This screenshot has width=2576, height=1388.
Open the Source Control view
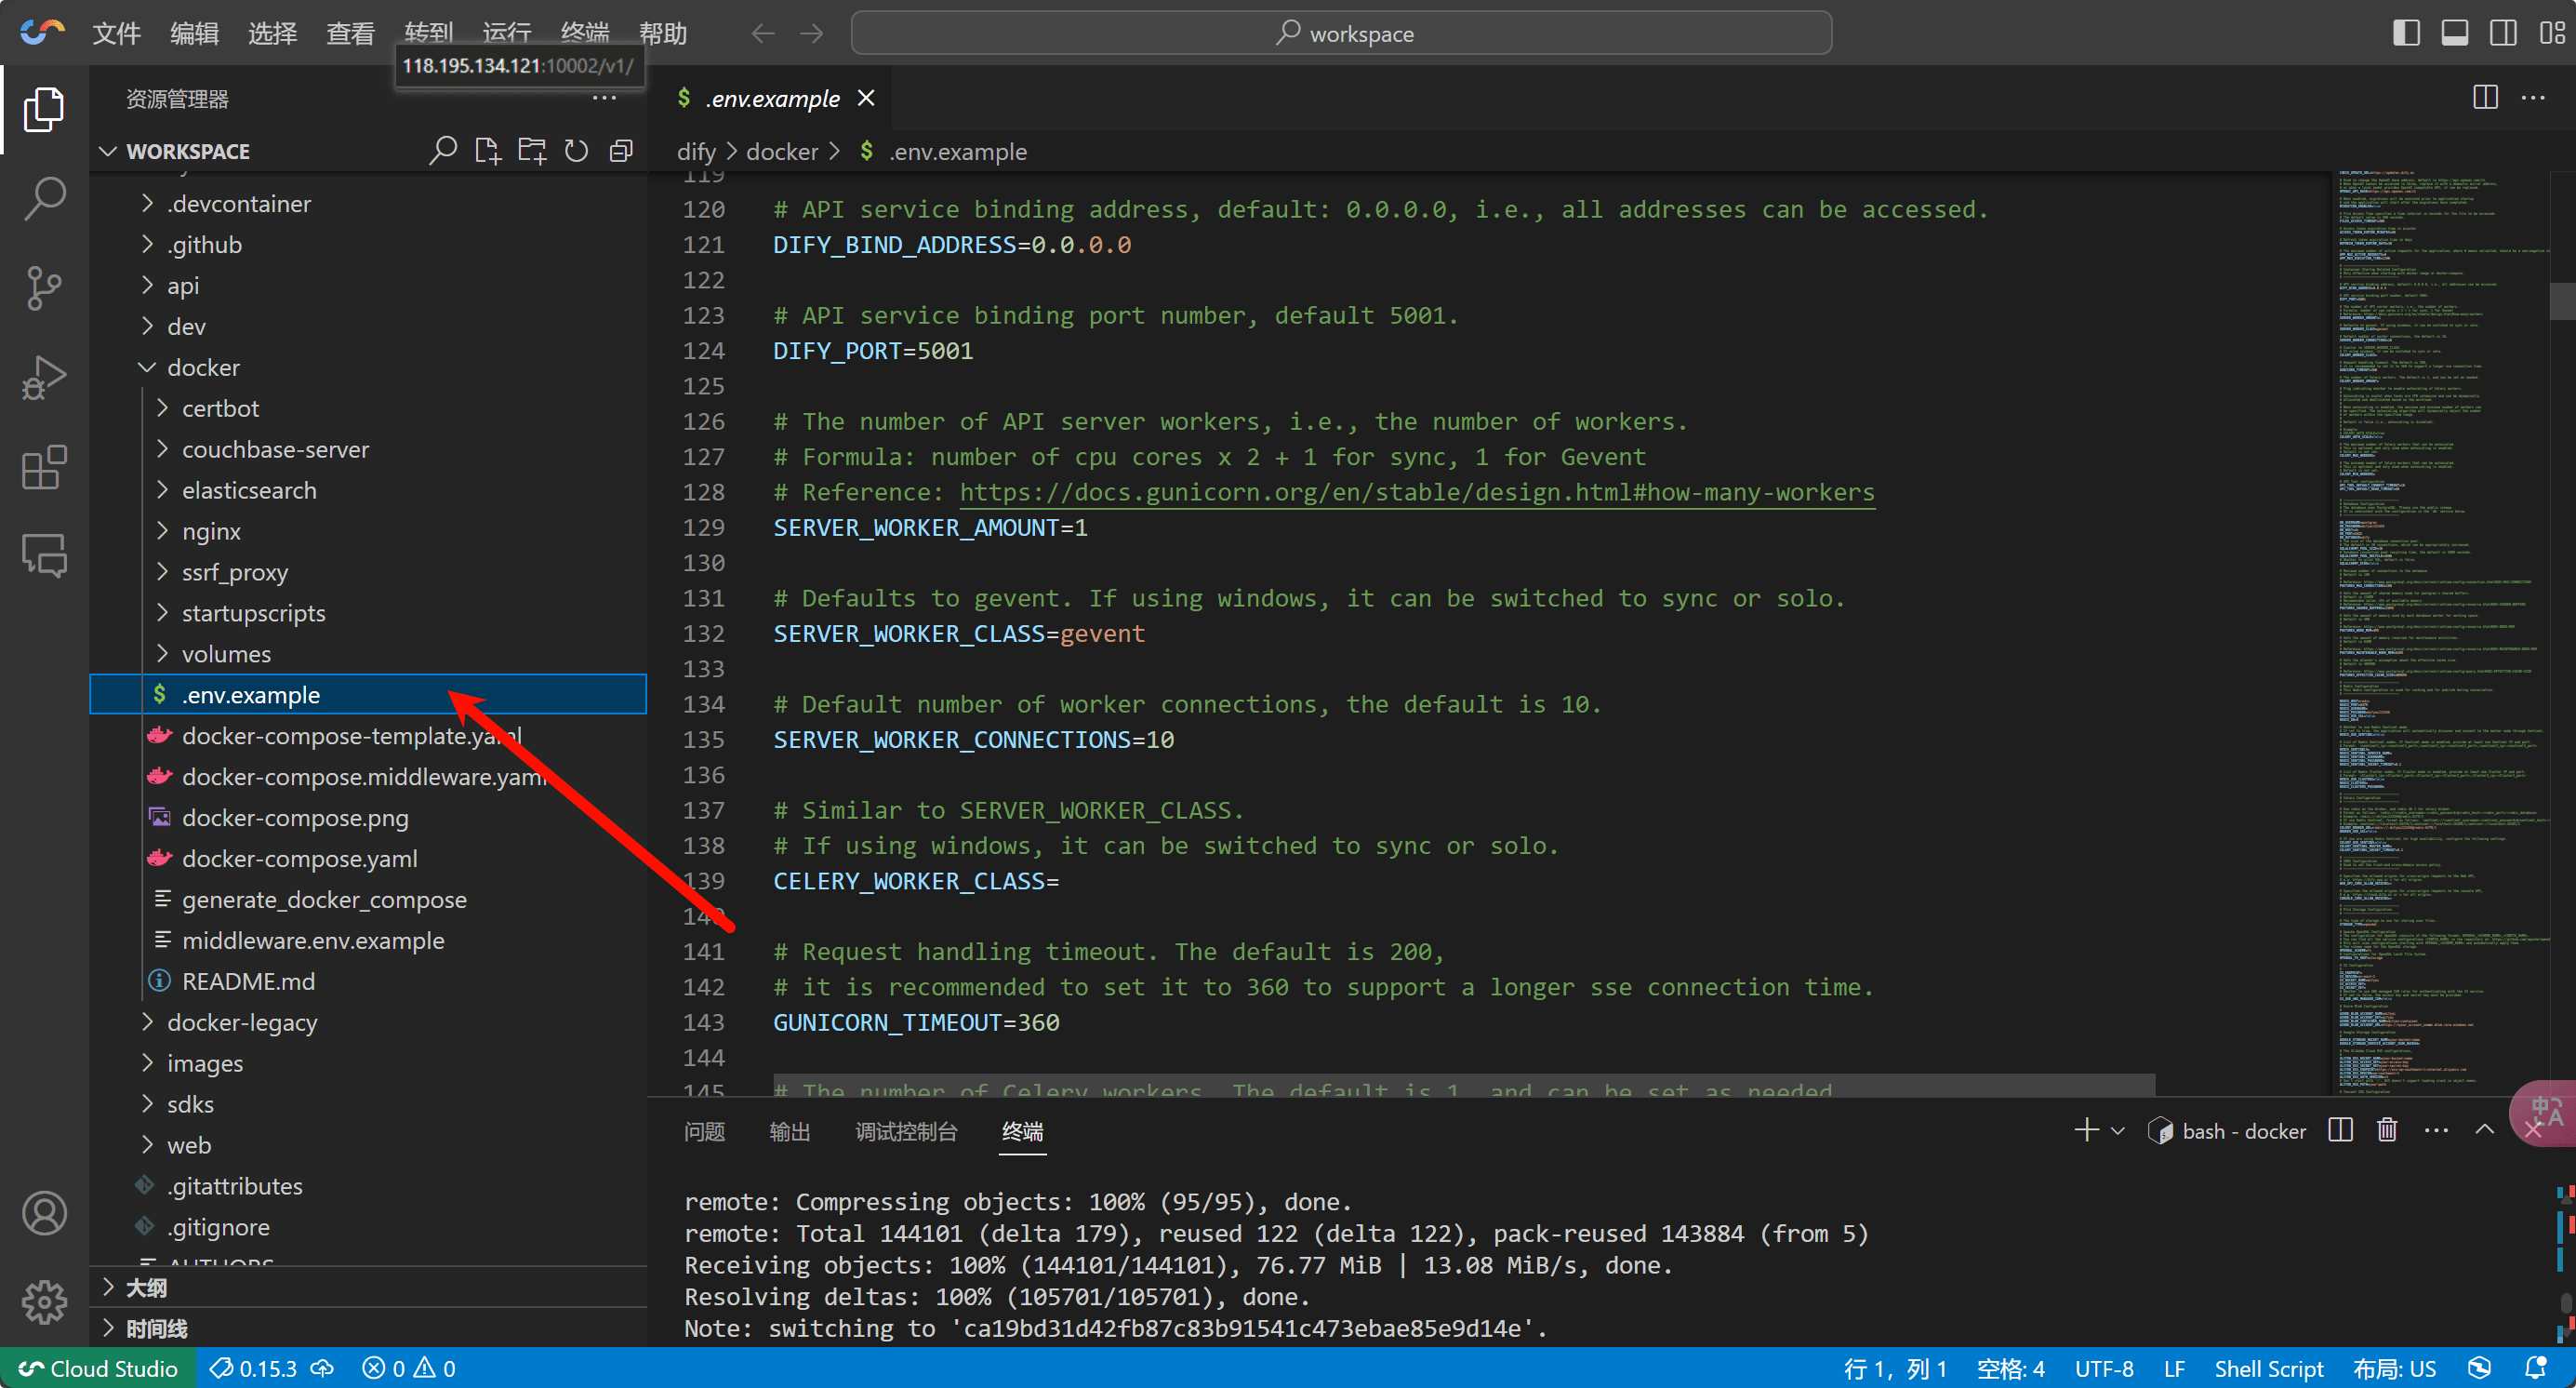44,288
